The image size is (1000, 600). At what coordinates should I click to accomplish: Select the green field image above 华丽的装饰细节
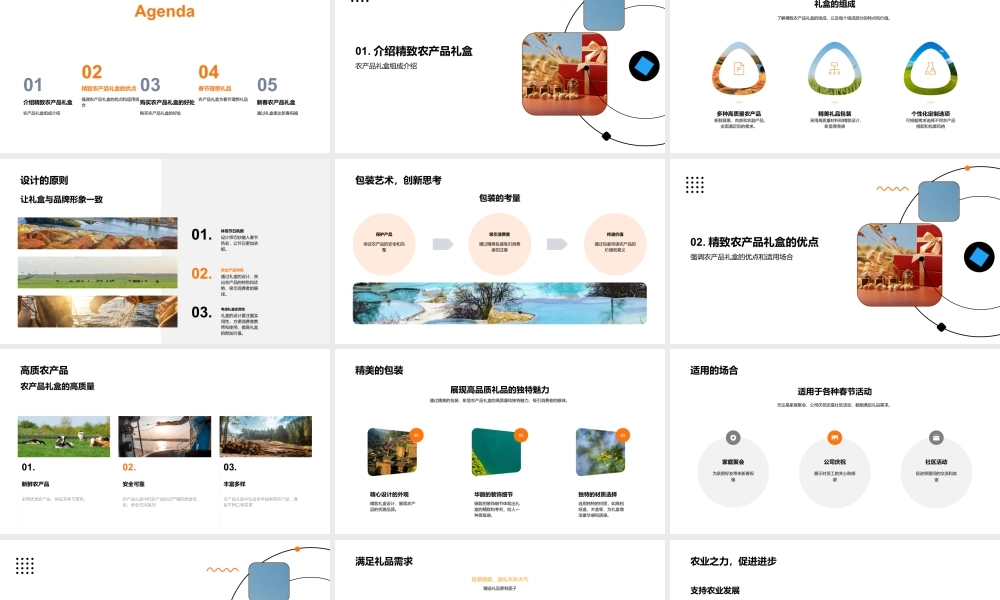(496, 452)
